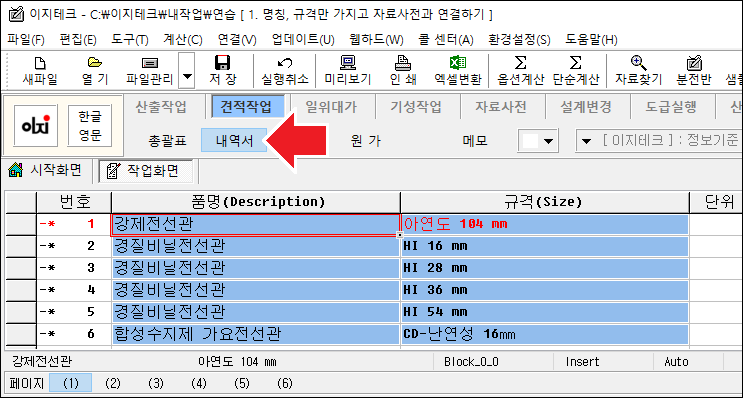Viewport: 743px width, 398px height.
Task: Click the 번호 column header
Action: [74, 202]
